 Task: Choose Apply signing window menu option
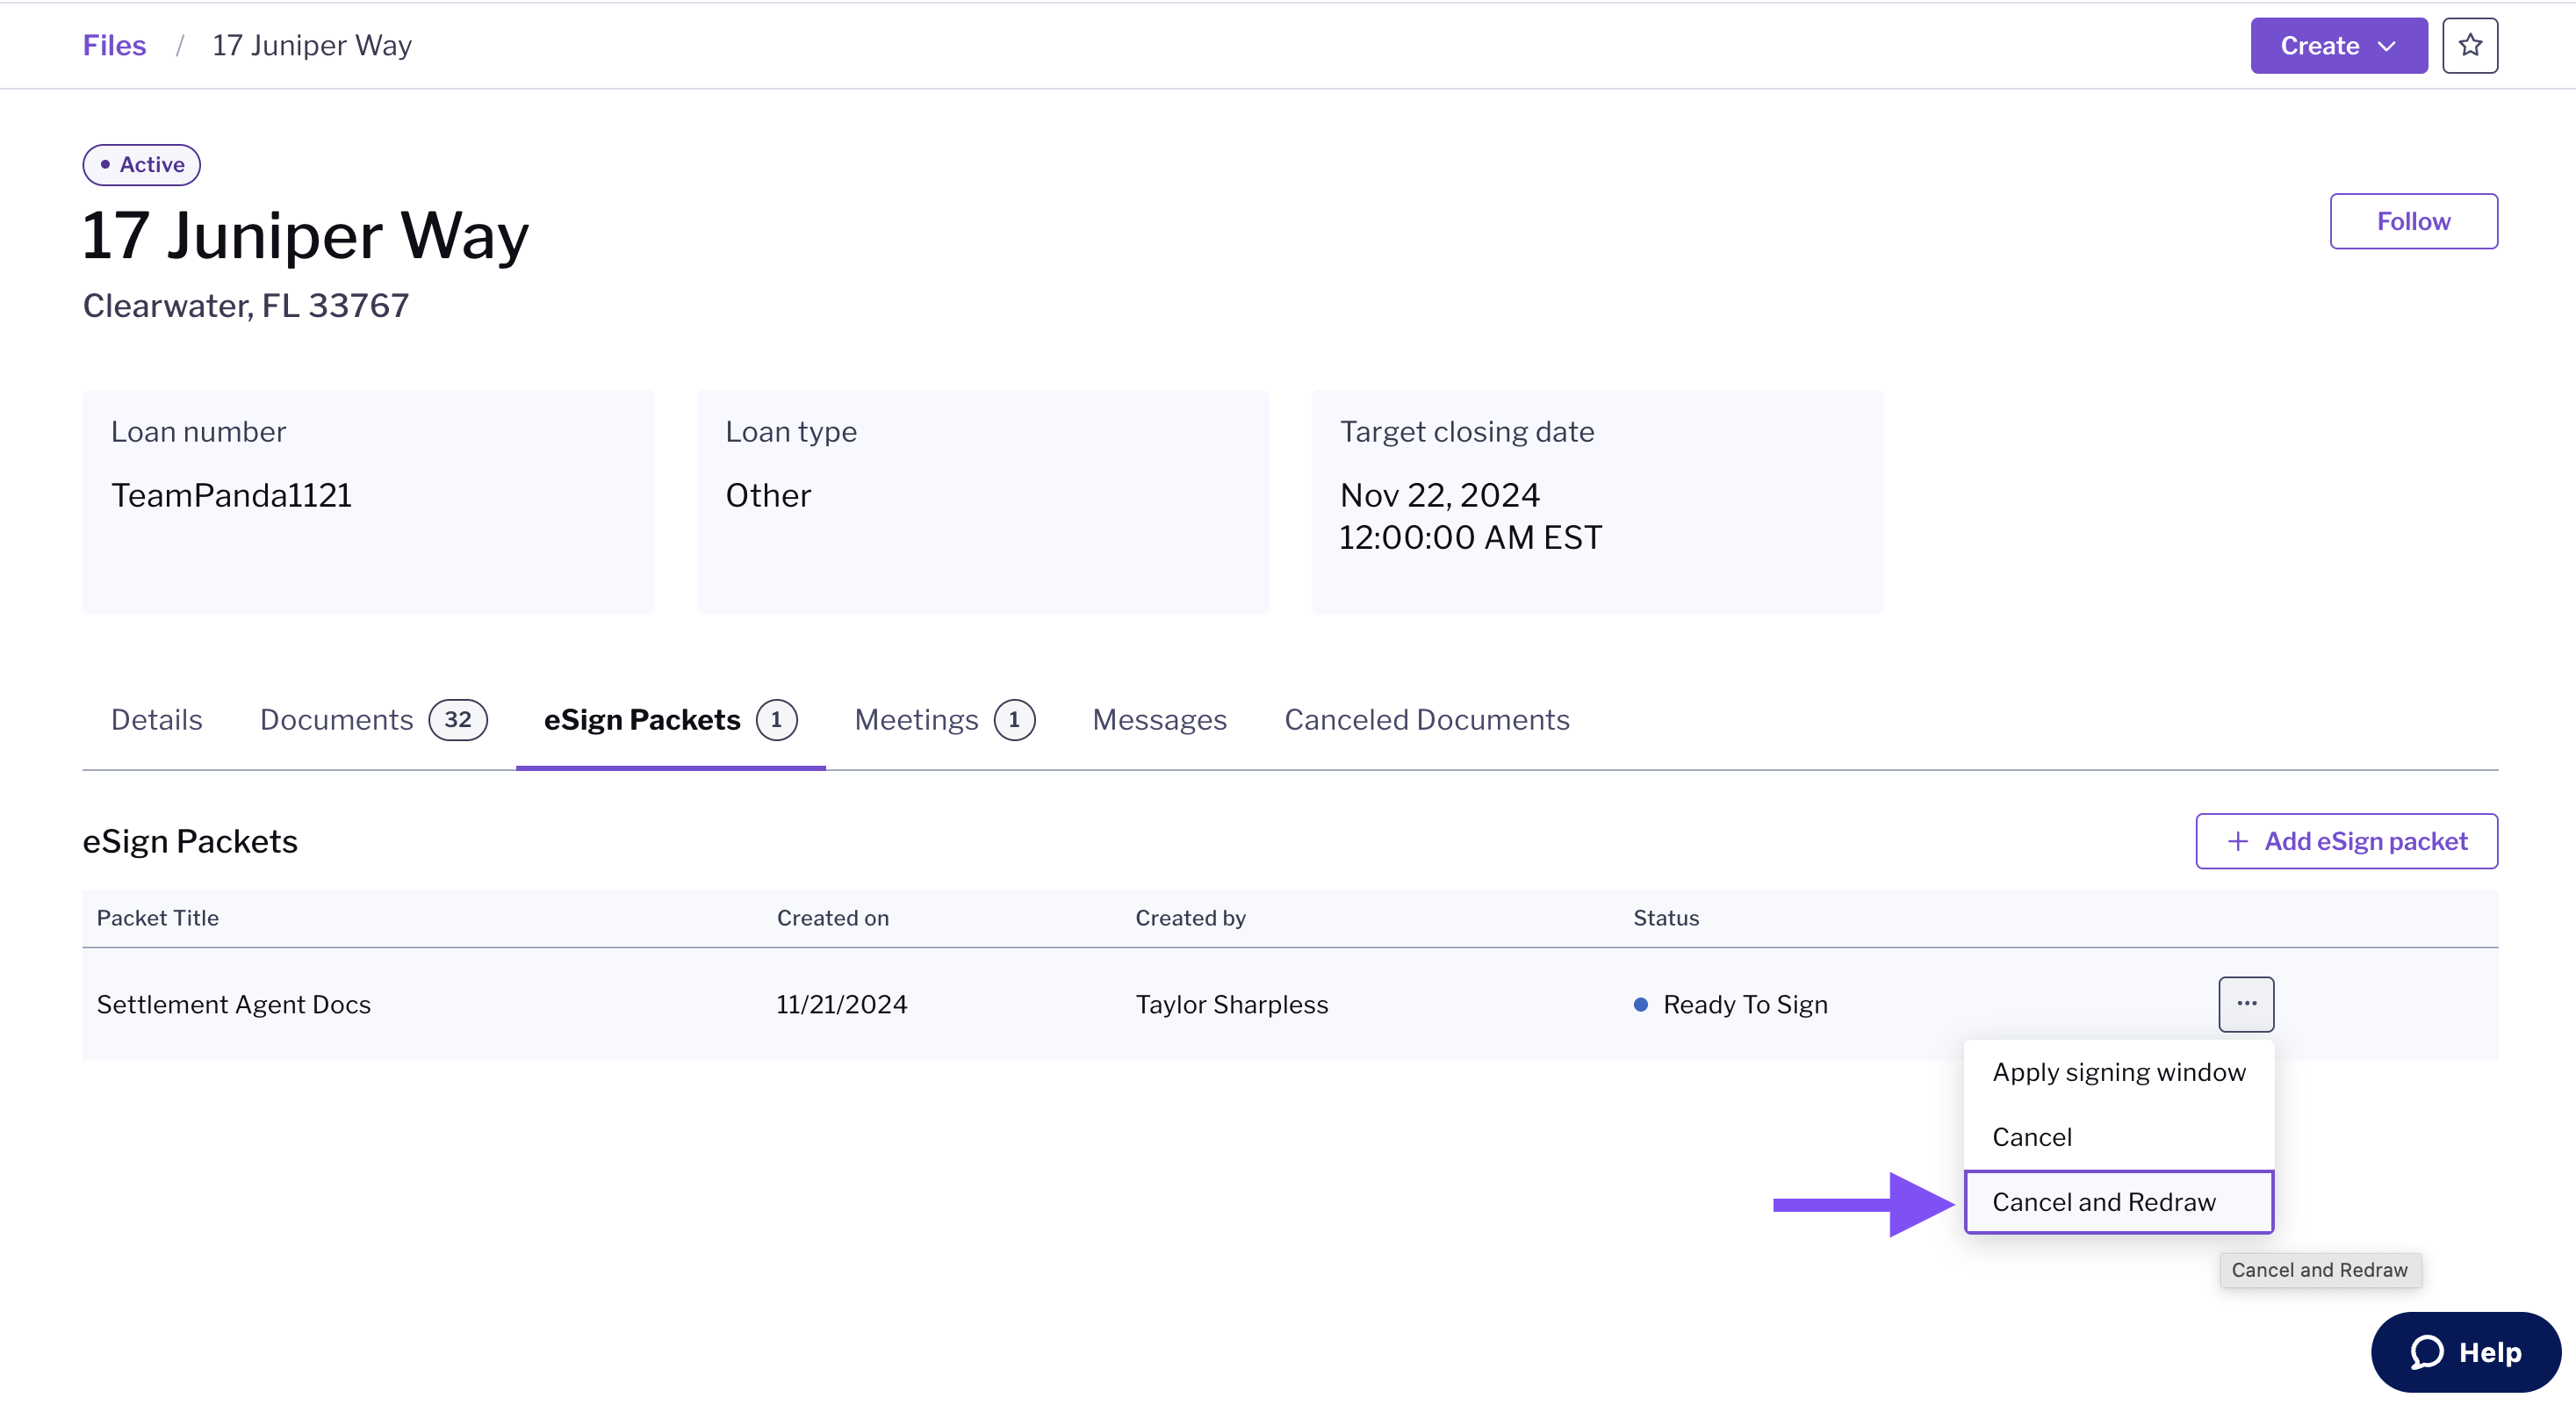click(2118, 1071)
